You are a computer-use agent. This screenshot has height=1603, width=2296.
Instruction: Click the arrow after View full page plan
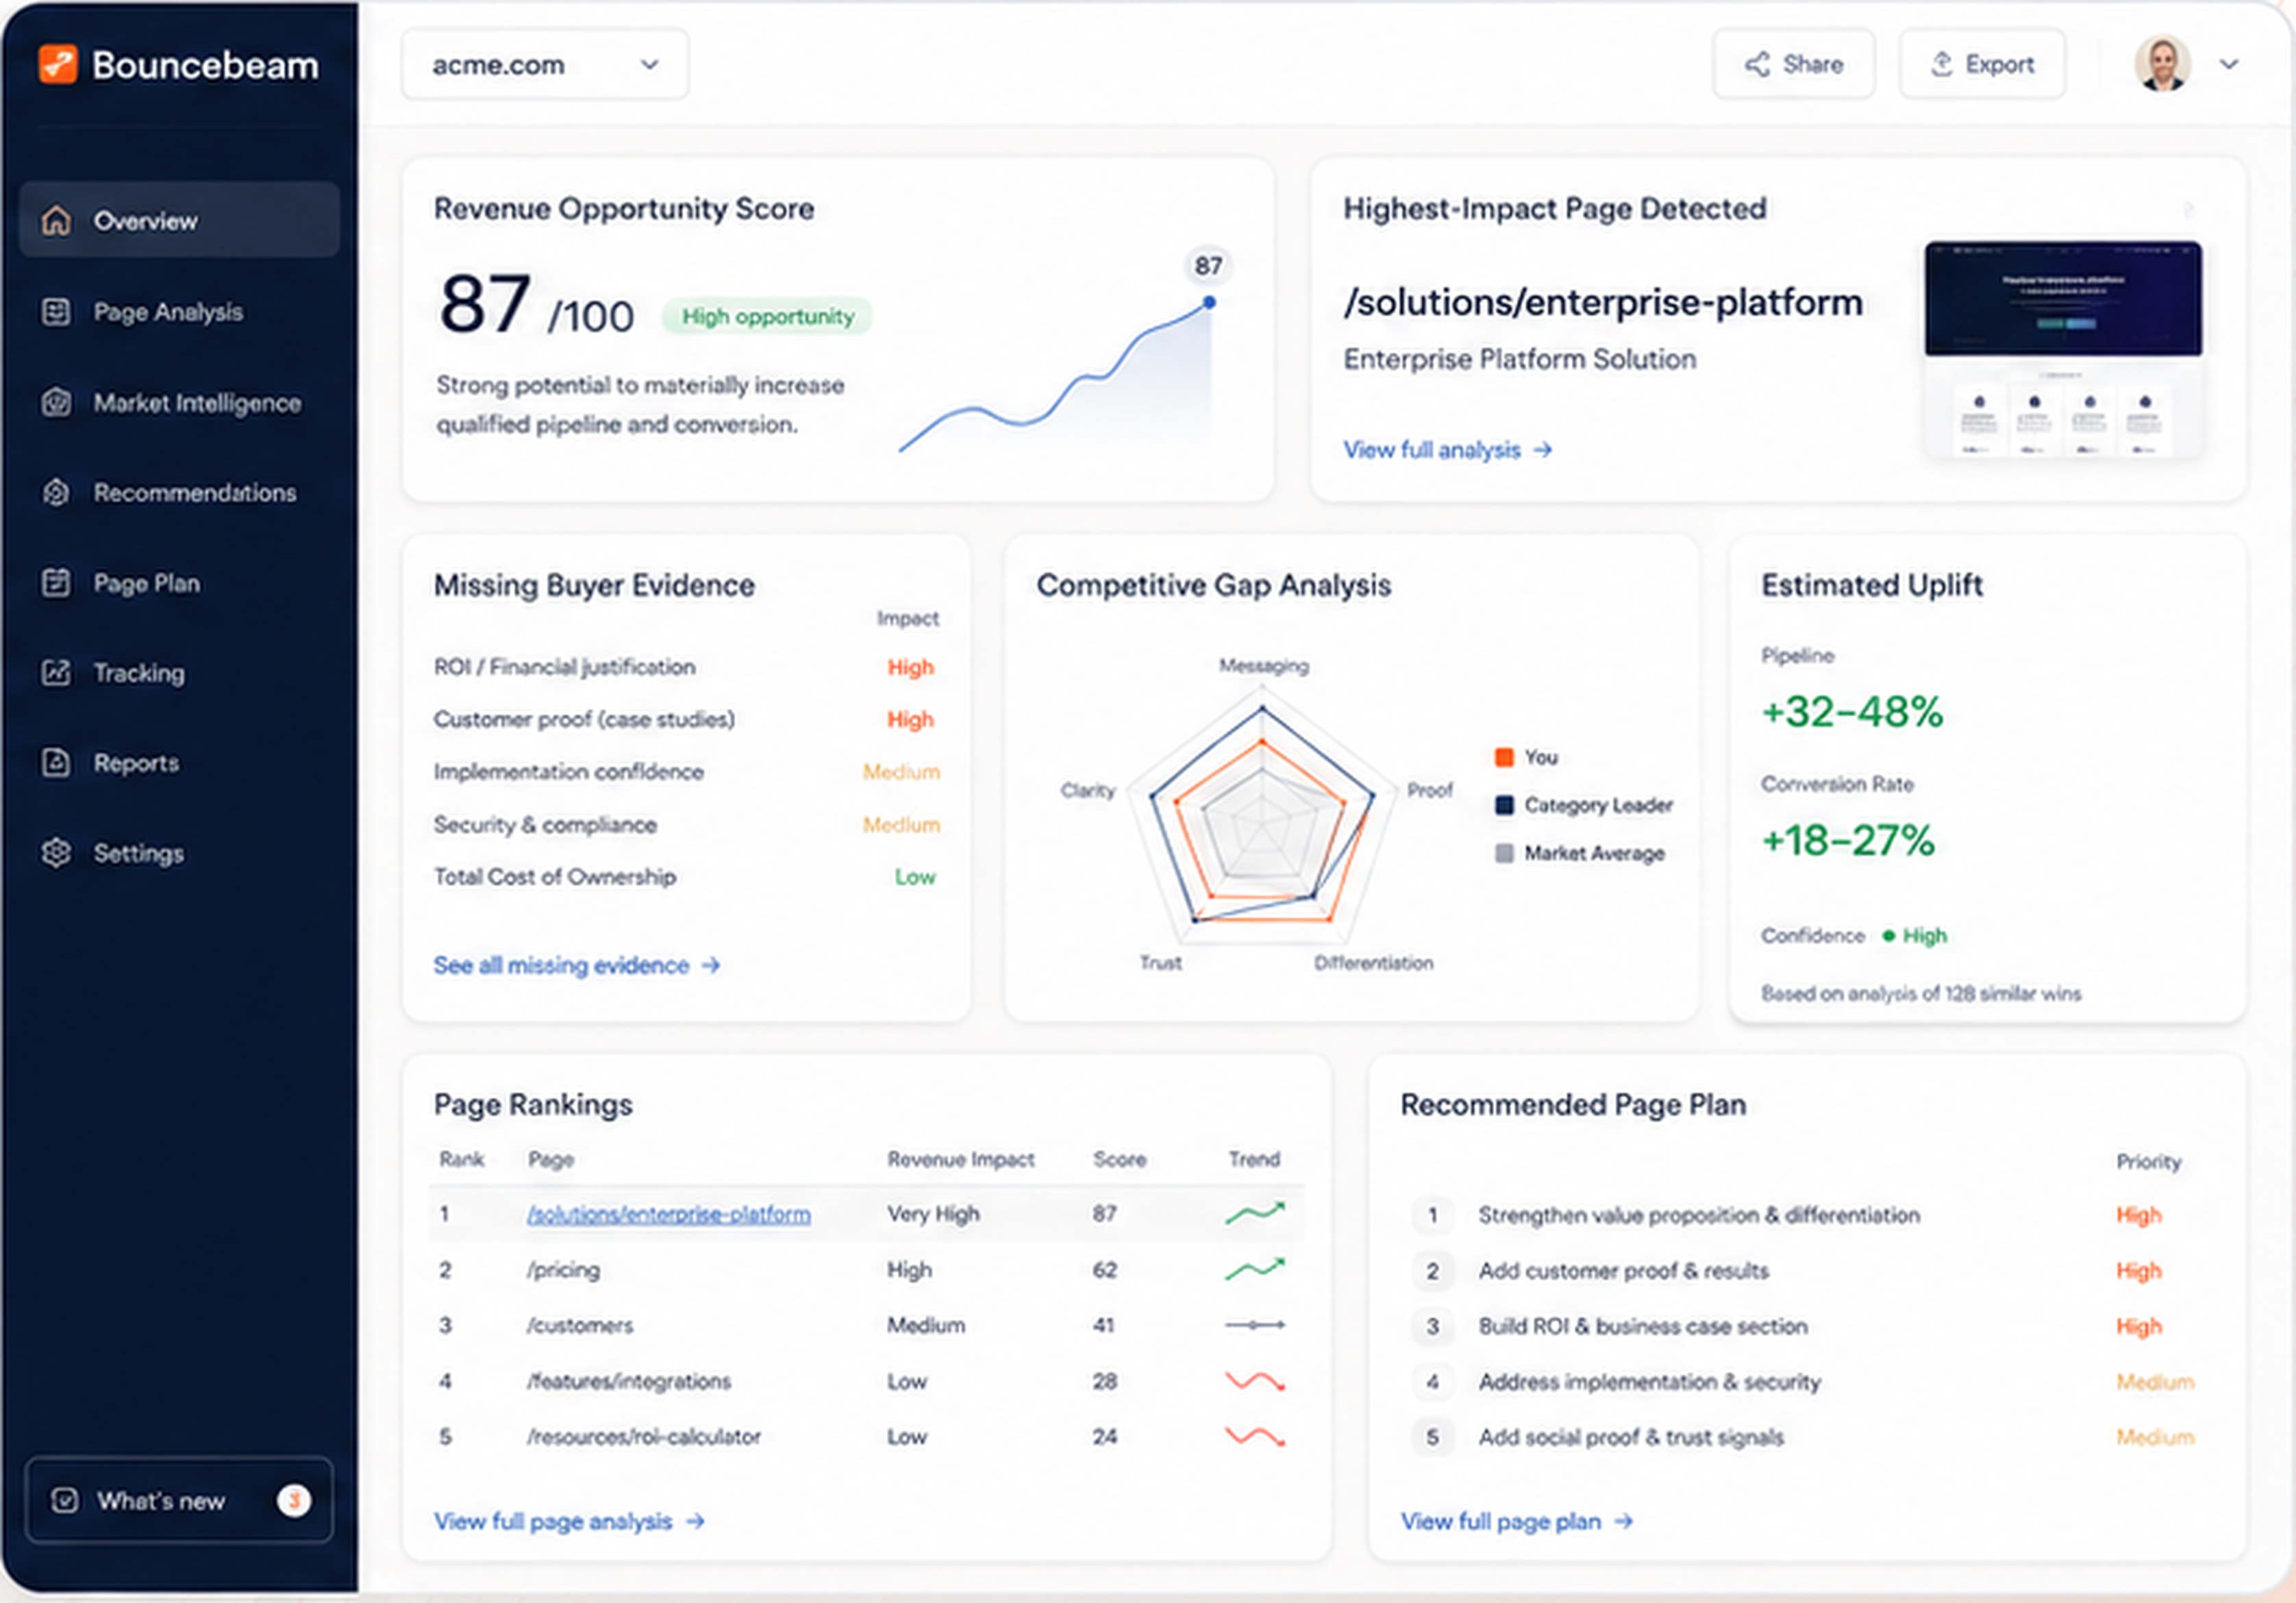click(x=1624, y=1521)
